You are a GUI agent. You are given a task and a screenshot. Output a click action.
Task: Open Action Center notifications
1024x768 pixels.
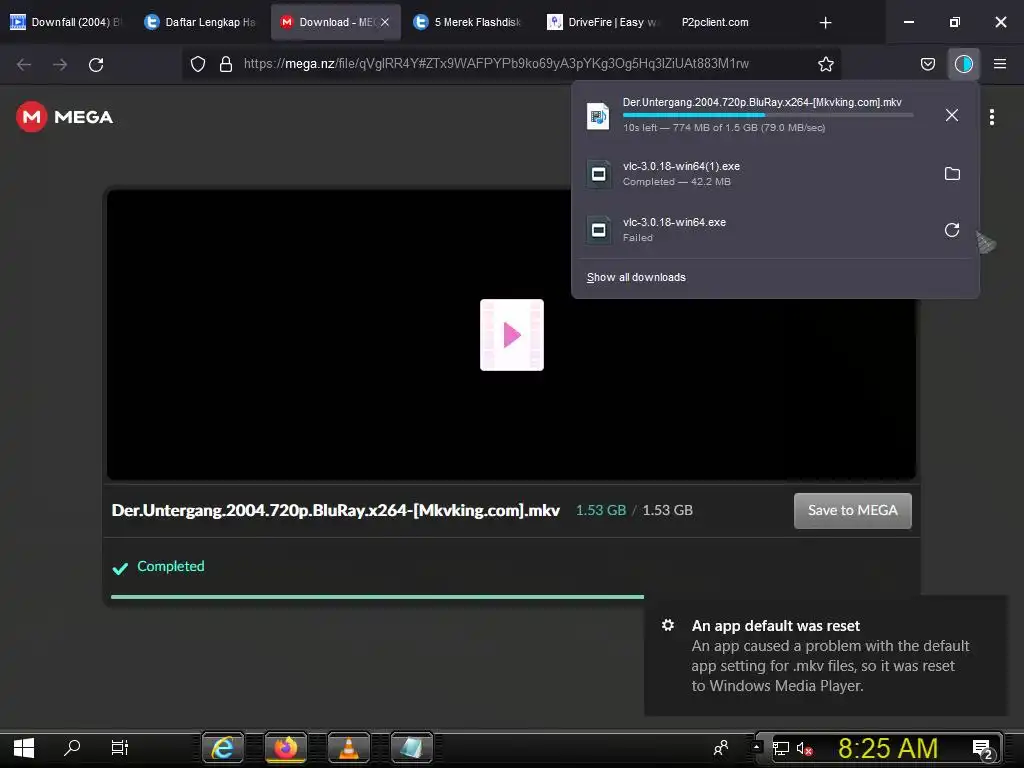(x=983, y=749)
